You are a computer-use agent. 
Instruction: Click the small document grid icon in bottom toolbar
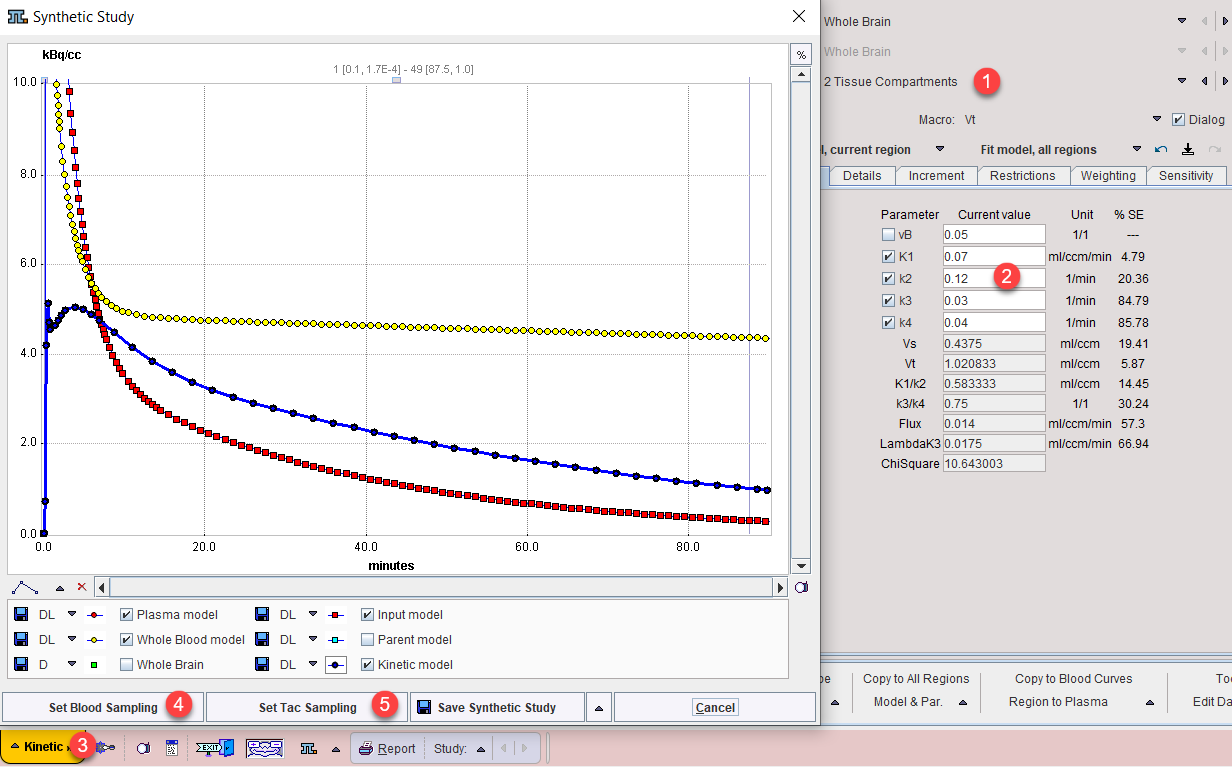tap(171, 748)
